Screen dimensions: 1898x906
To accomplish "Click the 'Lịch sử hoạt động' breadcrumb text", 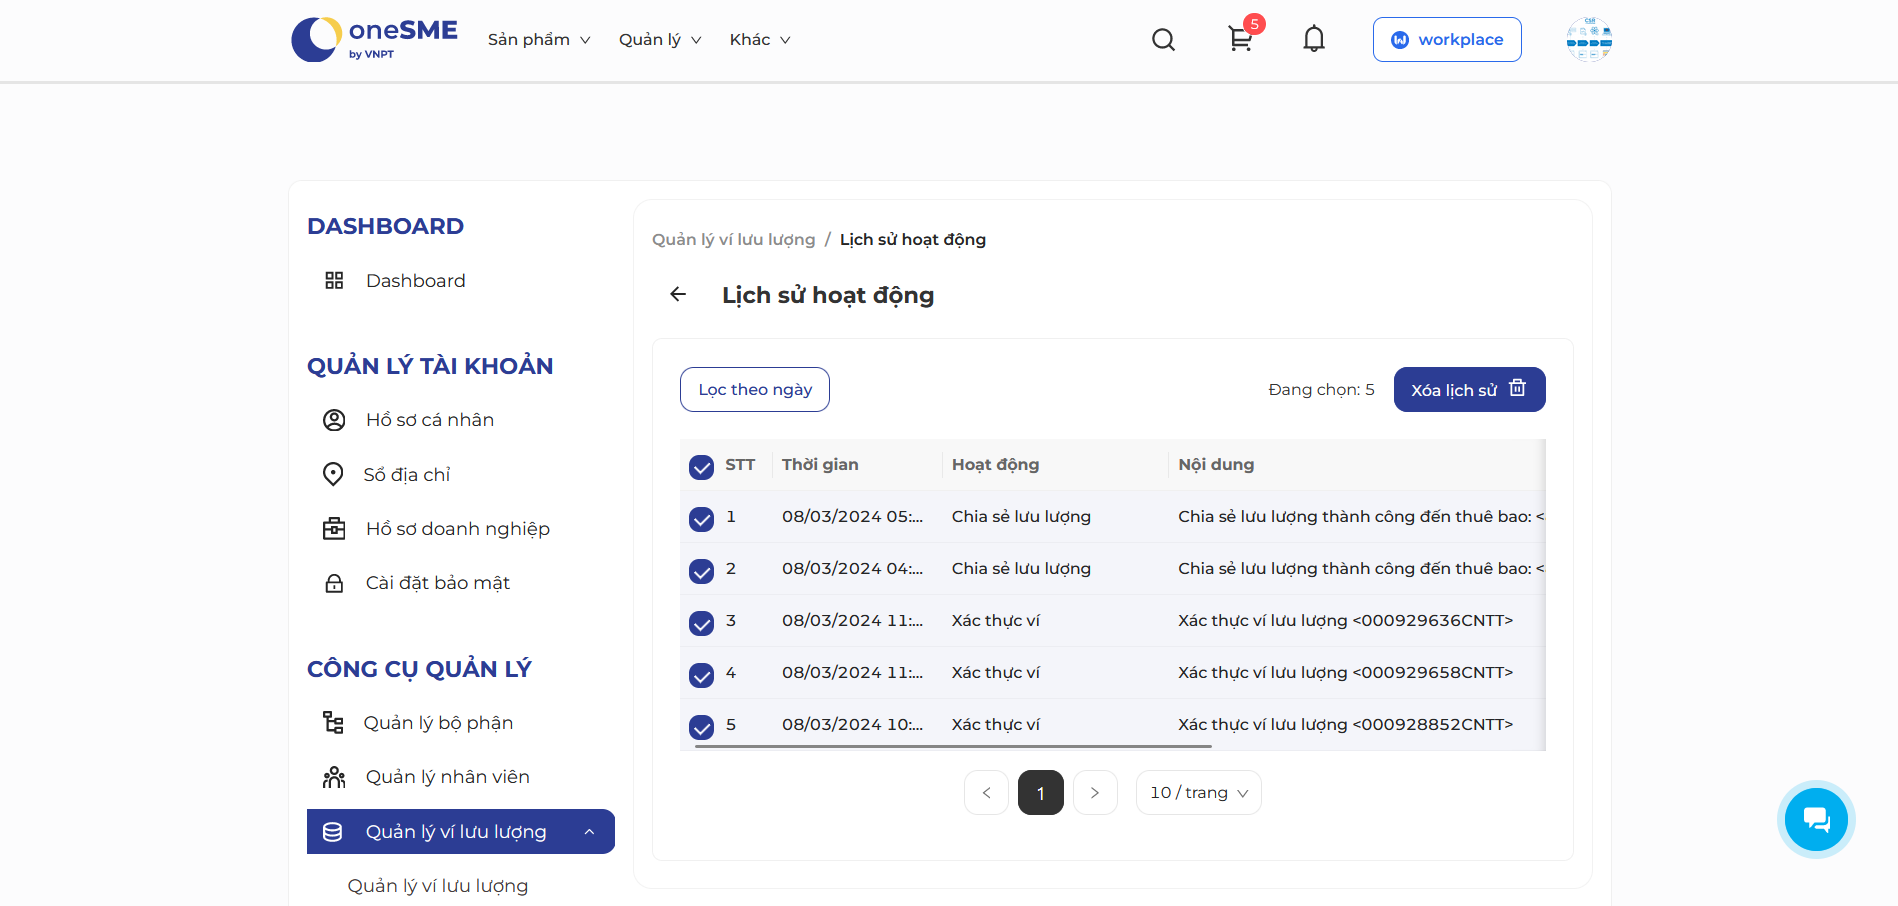I will point(913,239).
